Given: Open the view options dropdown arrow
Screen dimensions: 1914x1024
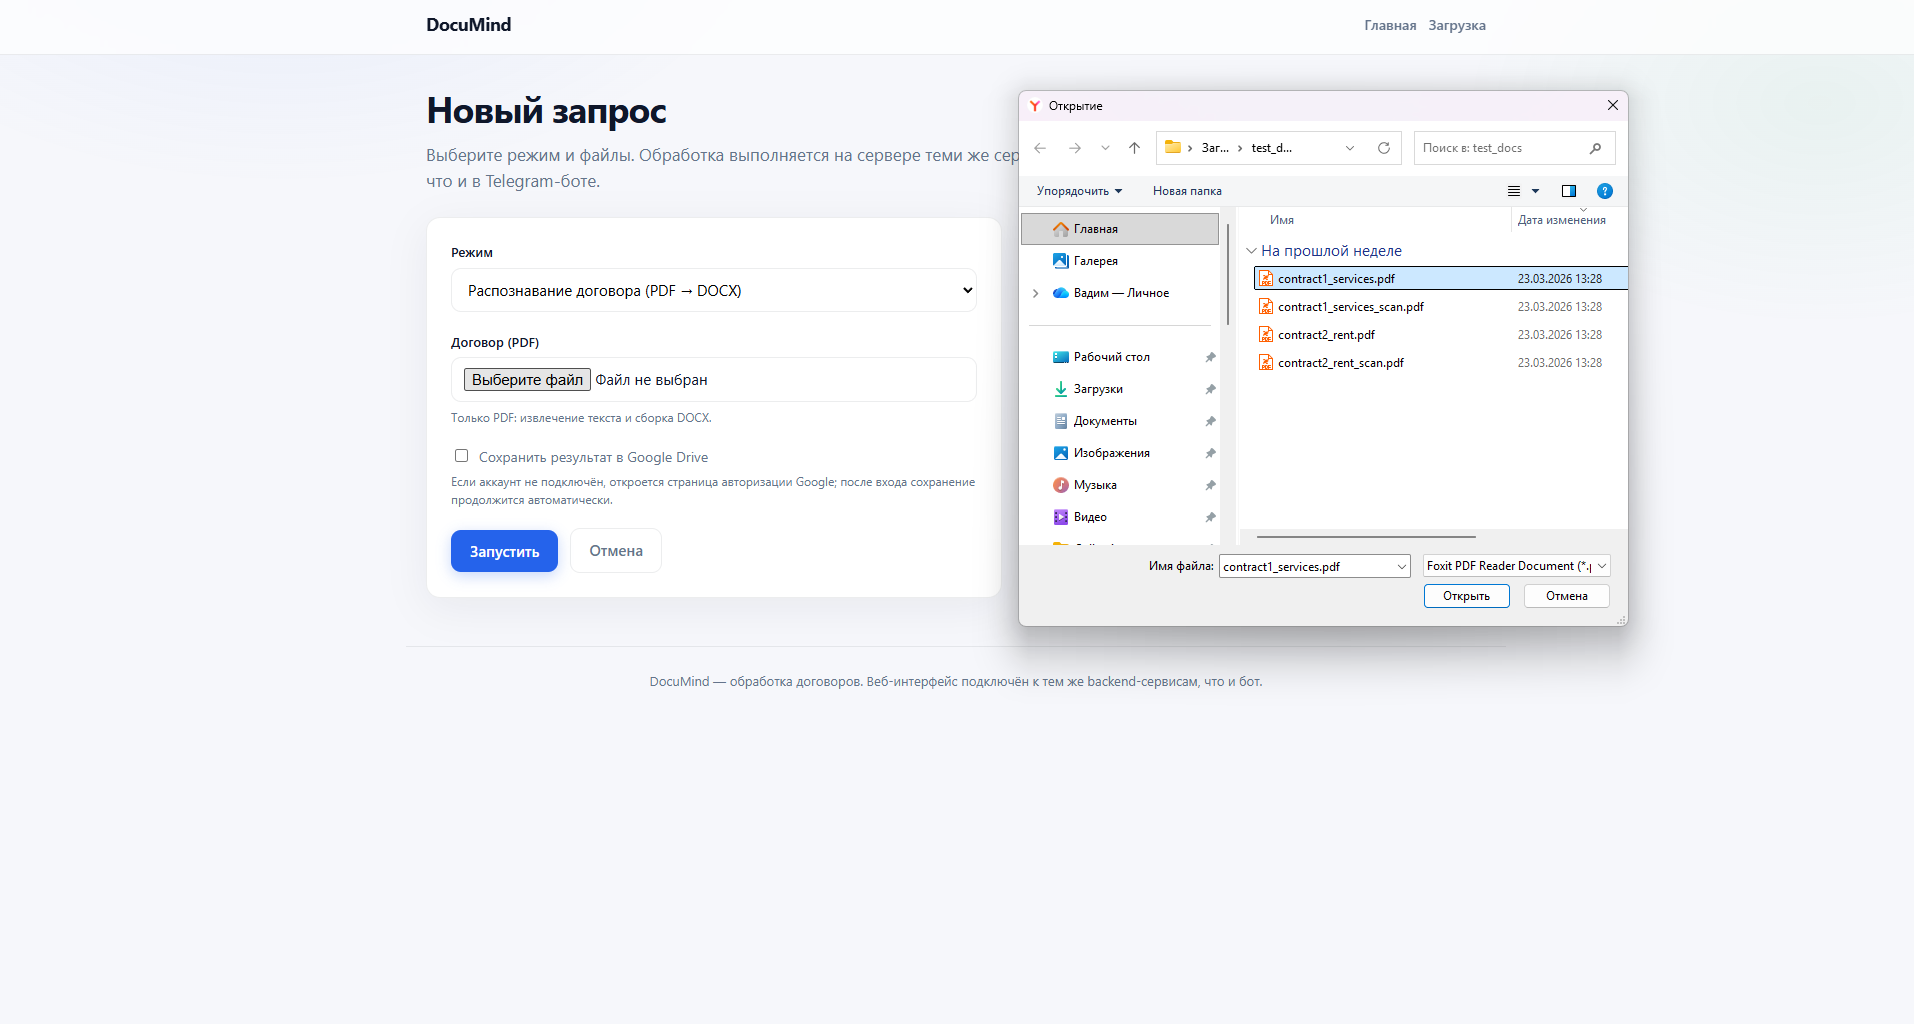Looking at the screenshot, I should tap(1535, 191).
